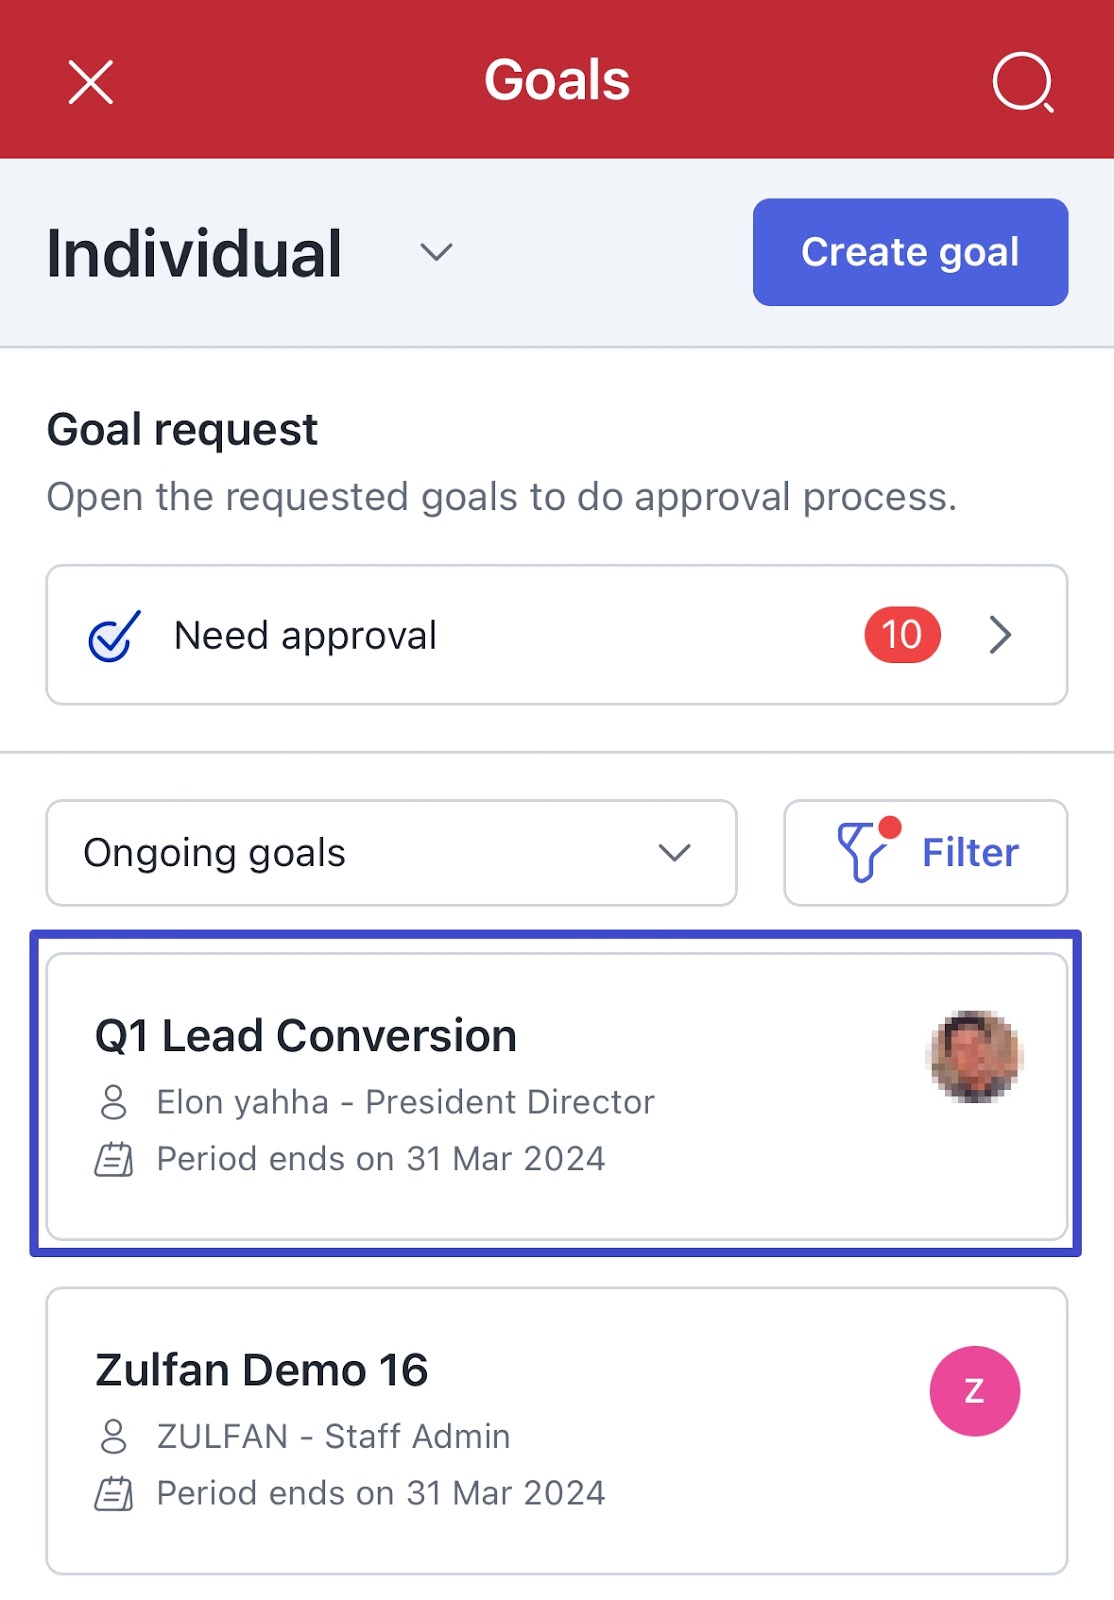This screenshot has height=1600, width=1114.
Task: Open the Q1 Lead Conversion goal card
Action: click(557, 1096)
